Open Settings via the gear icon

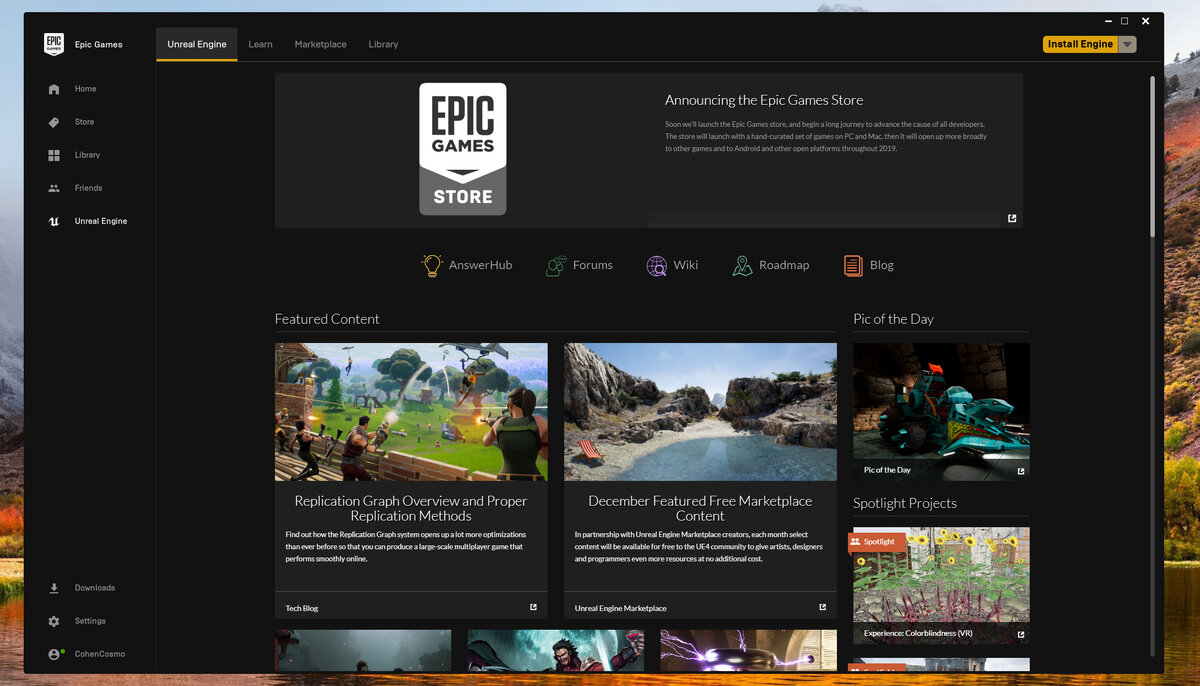(52, 620)
